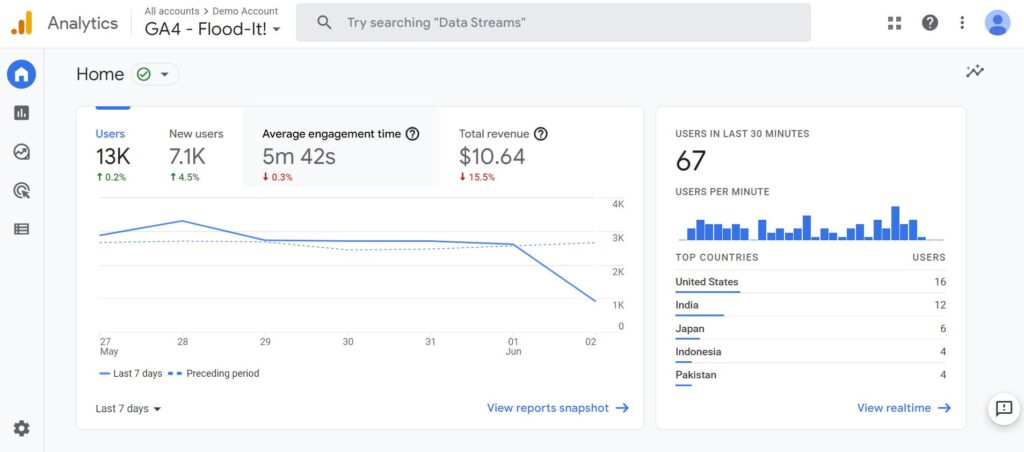Open the Advertising icon in sidebar
Image resolution: width=1024 pixels, height=452 pixels.
click(x=21, y=190)
